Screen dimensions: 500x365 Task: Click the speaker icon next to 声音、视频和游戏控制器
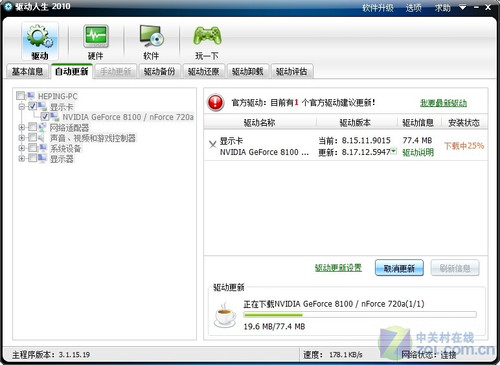[x=42, y=138]
